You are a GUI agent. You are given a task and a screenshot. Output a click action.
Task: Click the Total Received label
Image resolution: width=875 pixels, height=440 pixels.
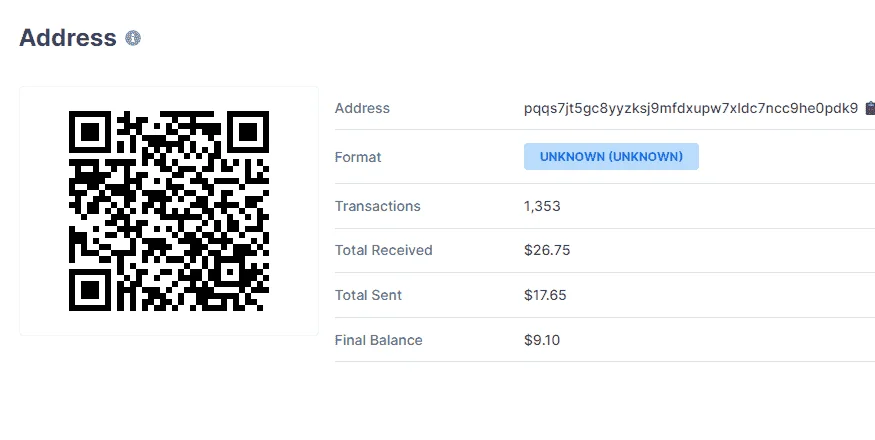coord(383,250)
